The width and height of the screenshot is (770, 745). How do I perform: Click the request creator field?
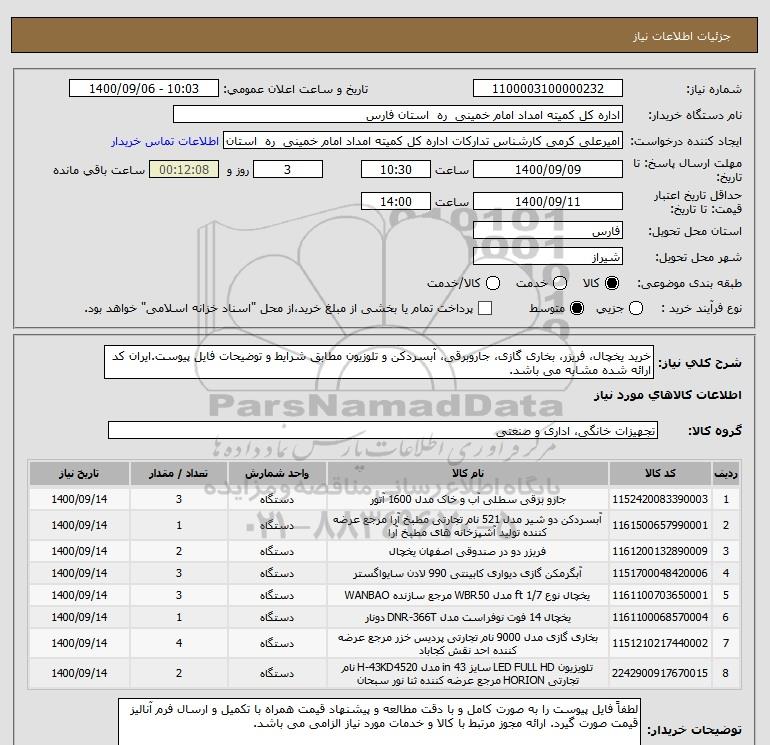tap(423, 141)
